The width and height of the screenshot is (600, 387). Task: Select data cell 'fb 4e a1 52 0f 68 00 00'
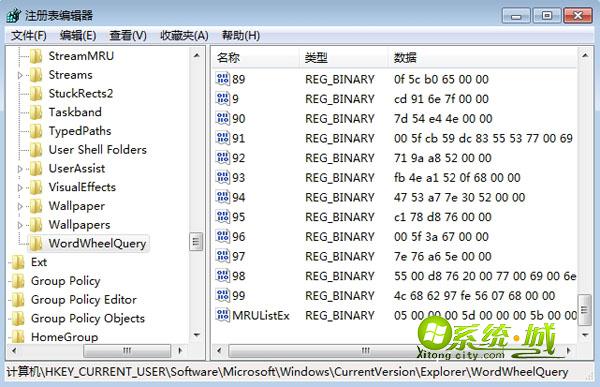[457, 178]
